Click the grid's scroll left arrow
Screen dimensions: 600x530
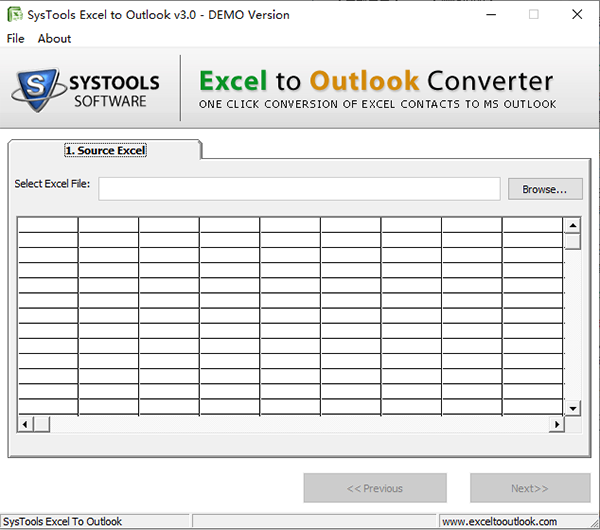(25, 424)
